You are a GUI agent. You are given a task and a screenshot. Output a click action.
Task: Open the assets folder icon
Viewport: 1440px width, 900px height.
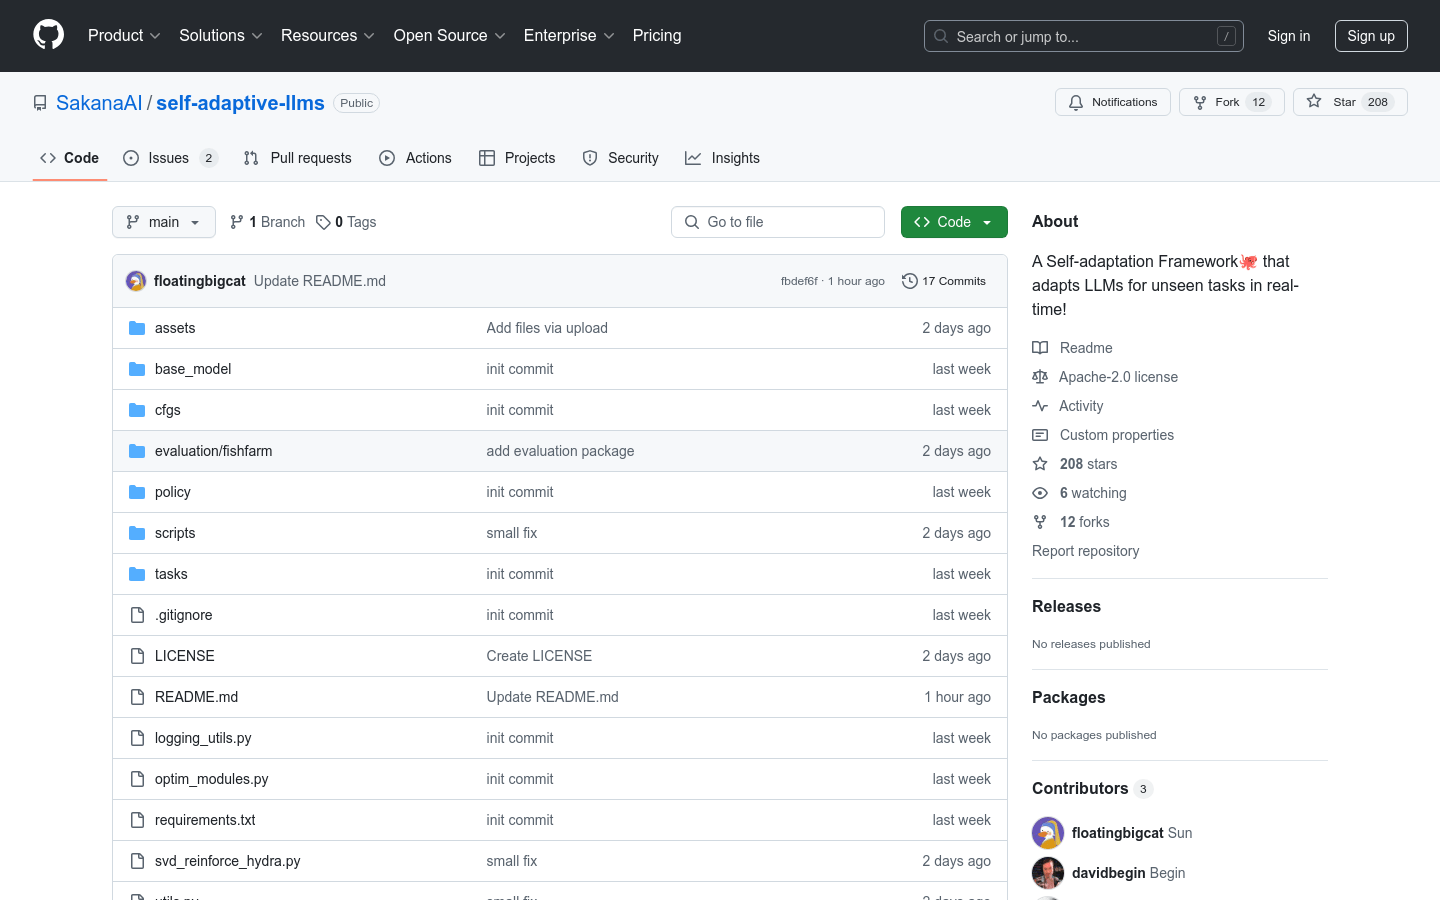(137, 328)
